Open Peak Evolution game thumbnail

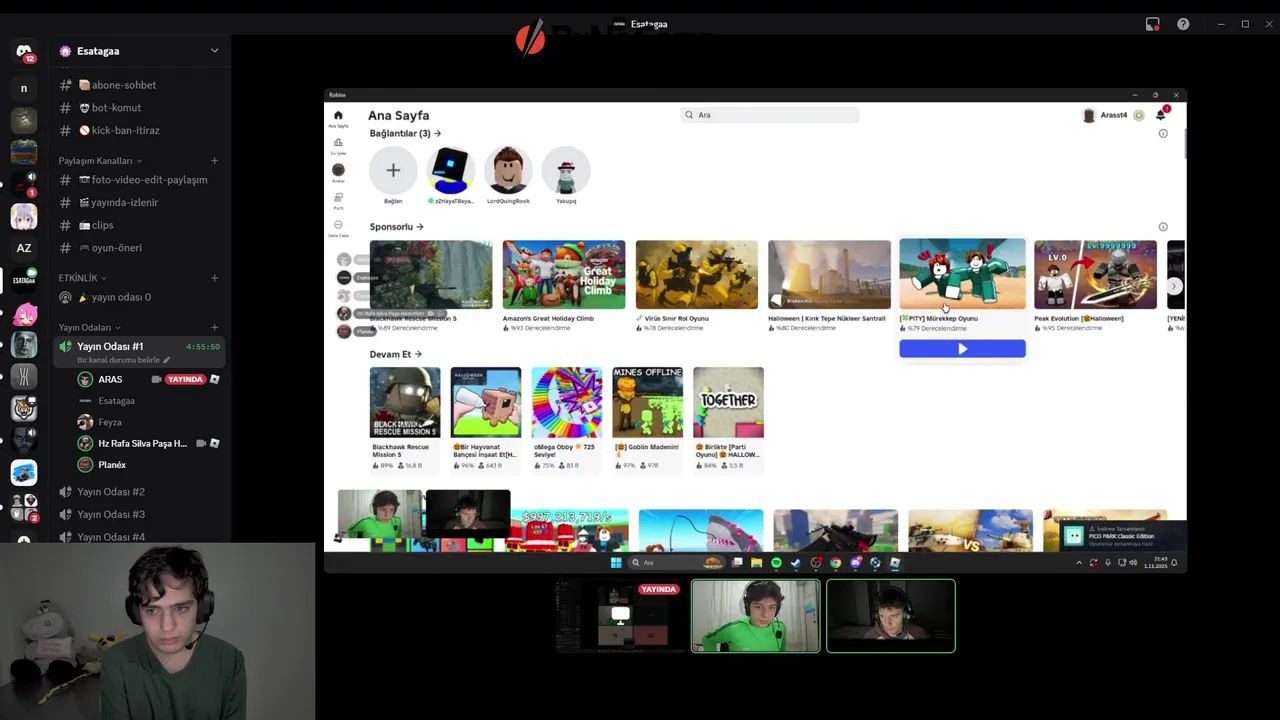pos(1095,275)
